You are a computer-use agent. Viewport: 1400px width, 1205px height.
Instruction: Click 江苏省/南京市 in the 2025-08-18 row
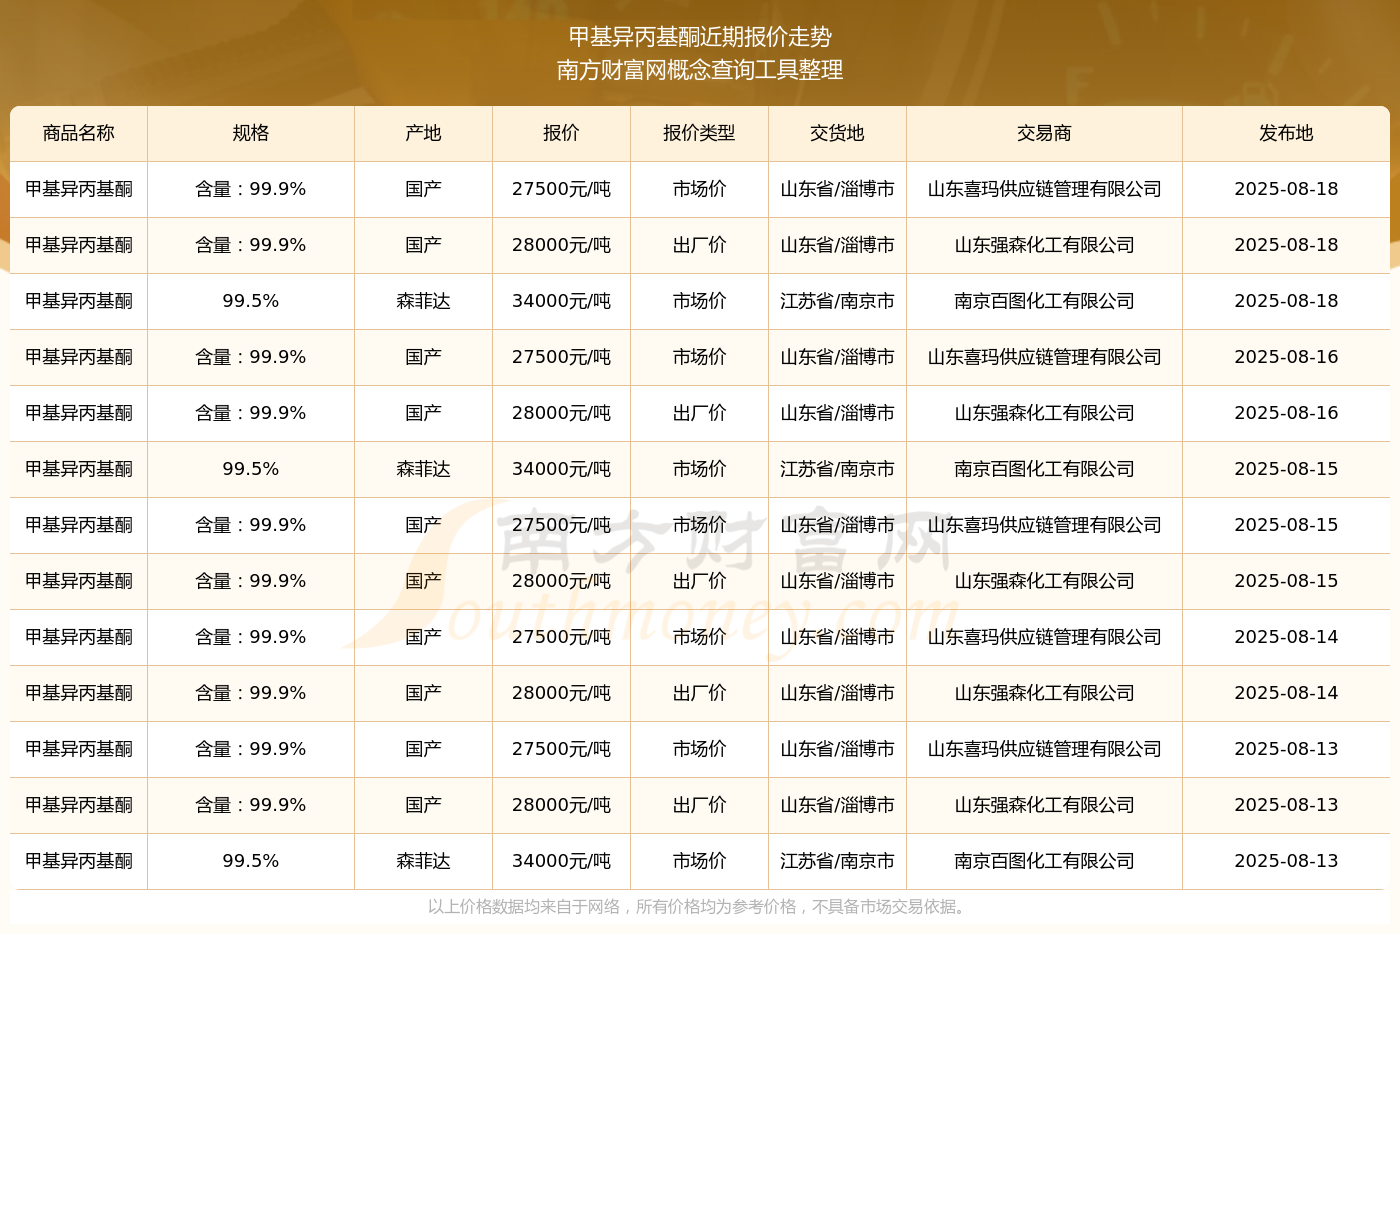click(x=837, y=301)
